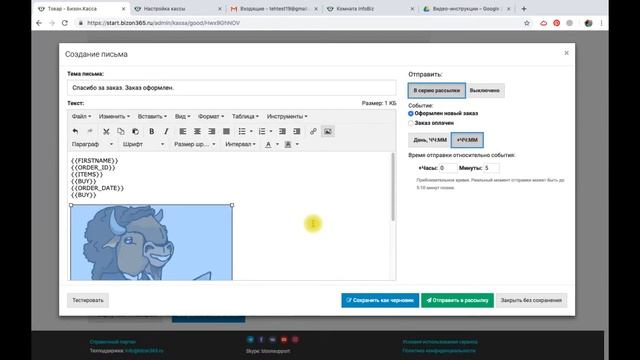Switch to 'Настройка кассы' browser tab

[x=178, y=9]
